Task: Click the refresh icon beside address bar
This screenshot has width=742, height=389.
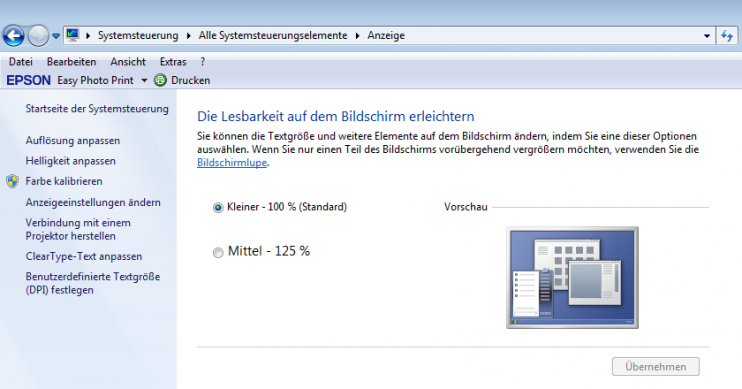Action: [727, 35]
